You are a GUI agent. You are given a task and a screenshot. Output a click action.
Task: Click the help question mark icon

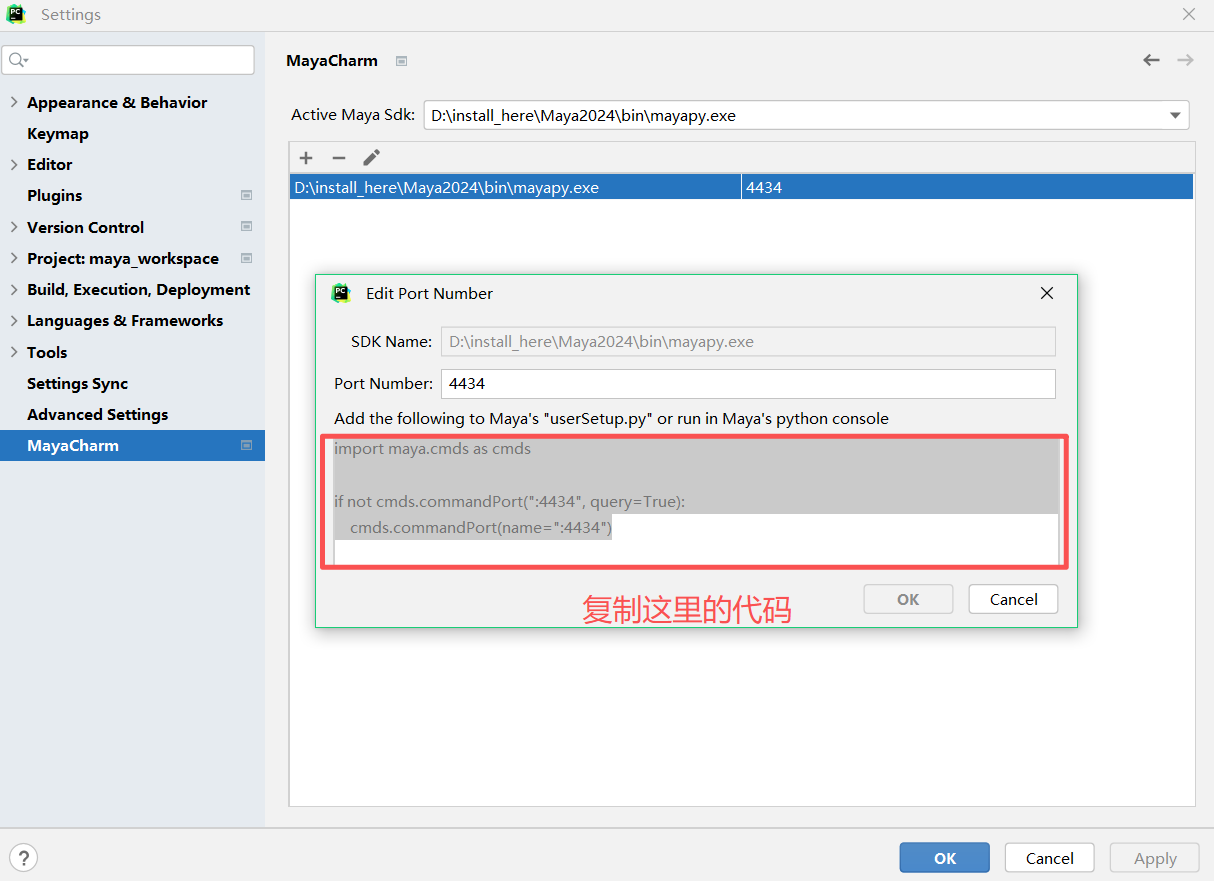point(24,857)
